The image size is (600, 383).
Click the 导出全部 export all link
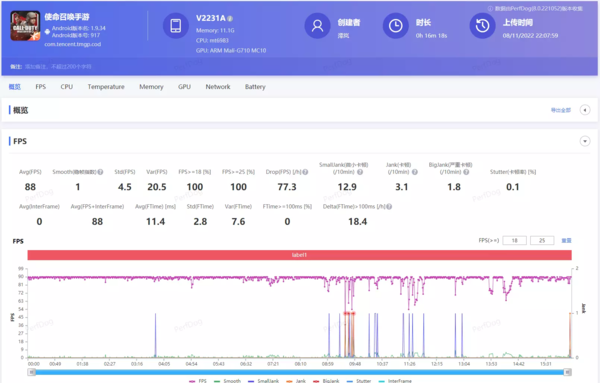(x=561, y=110)
